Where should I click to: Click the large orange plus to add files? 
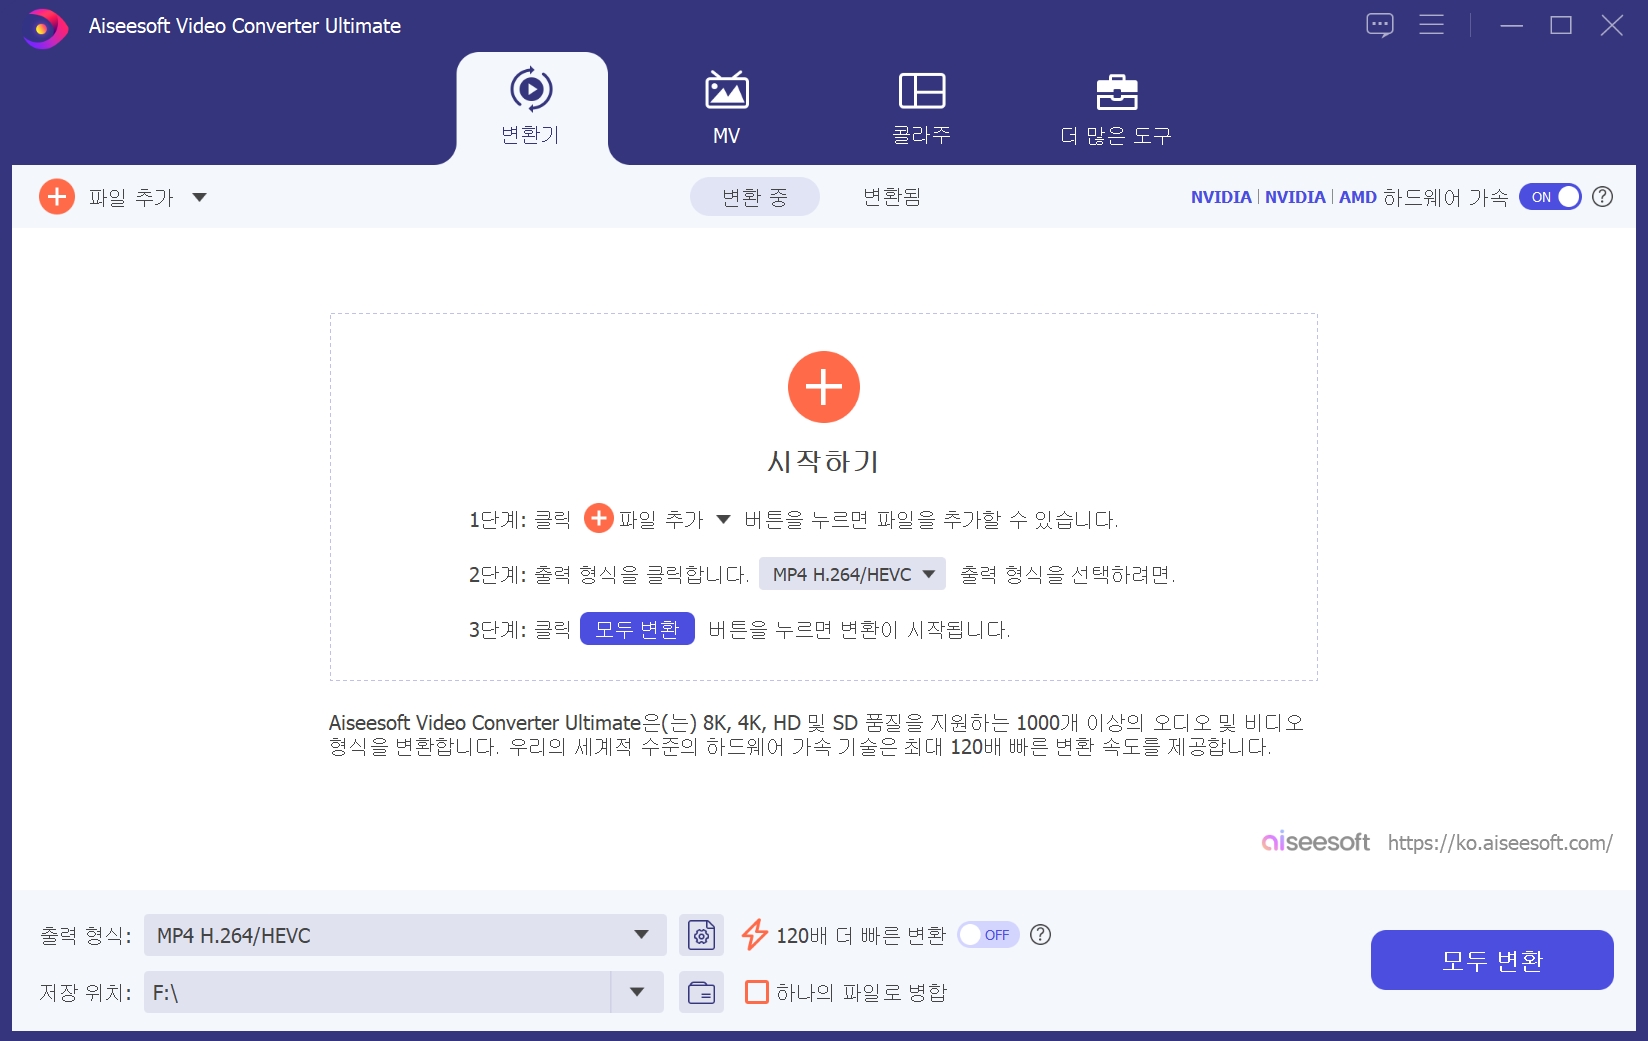coord(824,387)
